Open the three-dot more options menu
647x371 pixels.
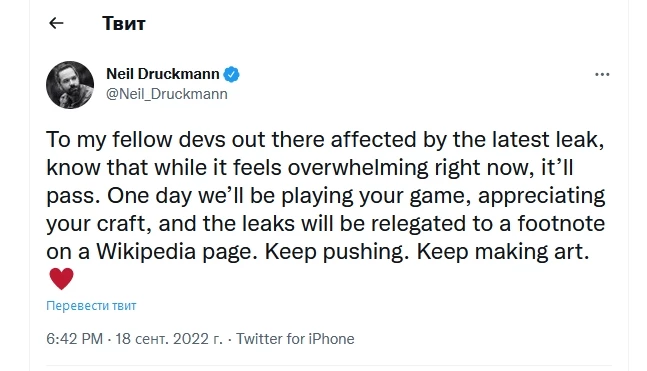pos(602,75)
